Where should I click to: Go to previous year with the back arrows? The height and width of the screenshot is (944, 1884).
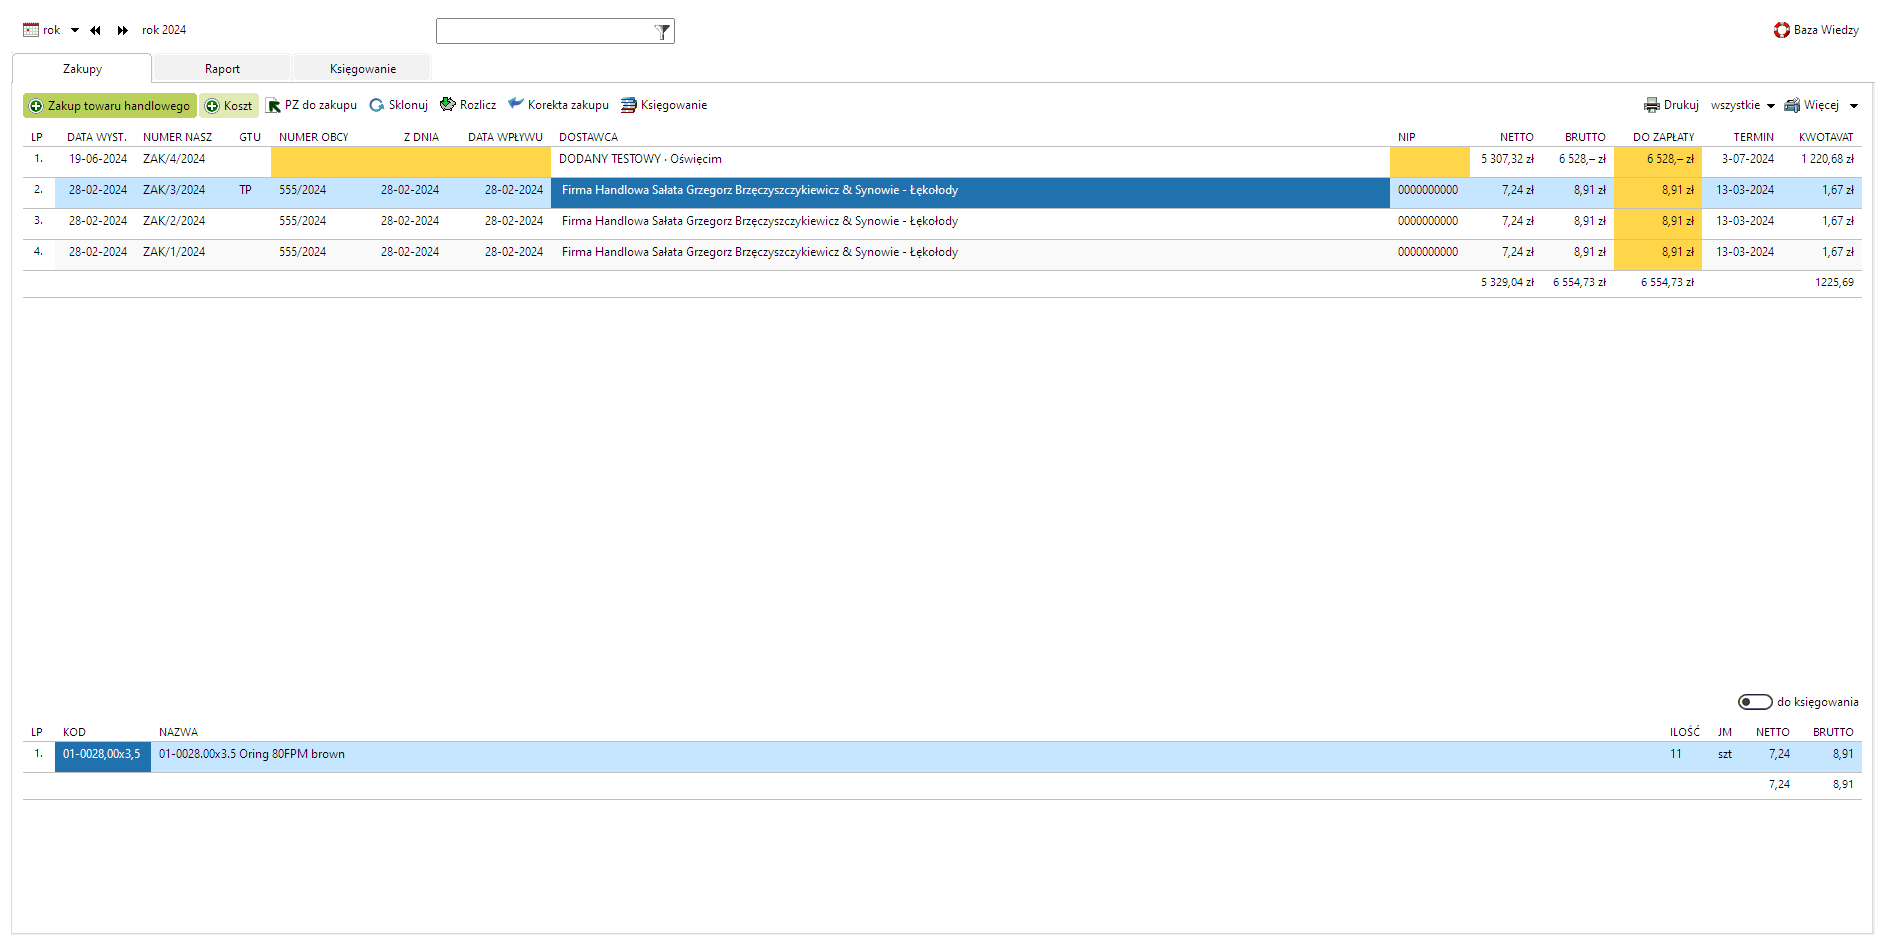coord(96,30)
